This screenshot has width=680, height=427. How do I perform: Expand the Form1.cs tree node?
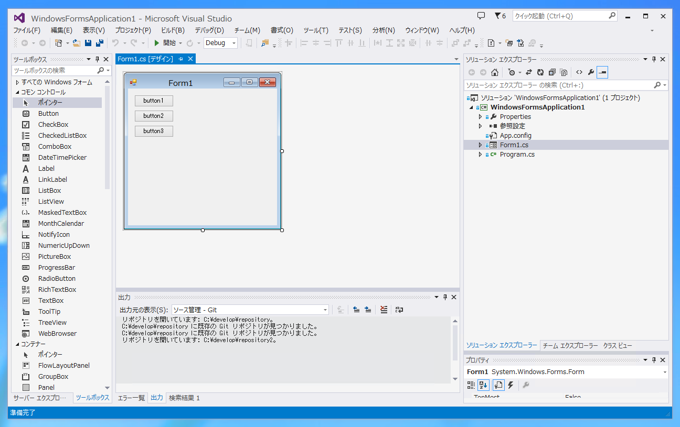tap(480, 145)
